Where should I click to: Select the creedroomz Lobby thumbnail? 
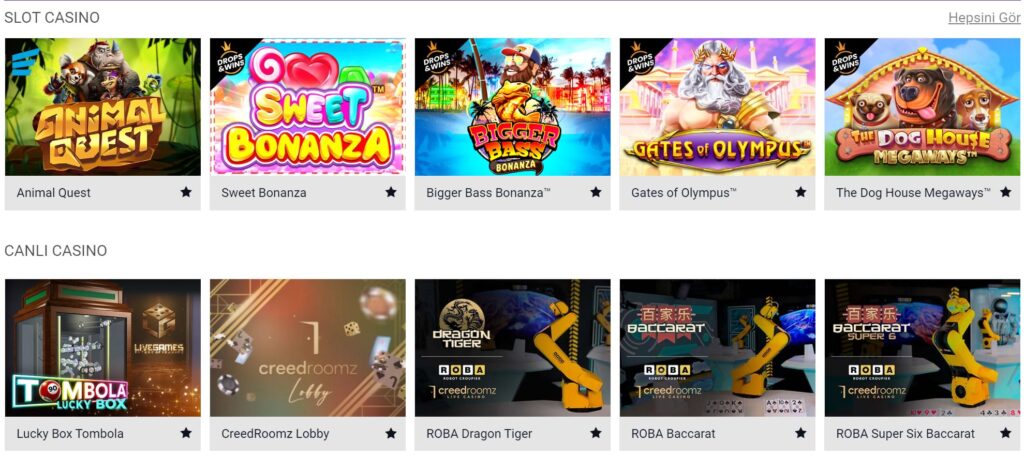[x=308, y=348]
